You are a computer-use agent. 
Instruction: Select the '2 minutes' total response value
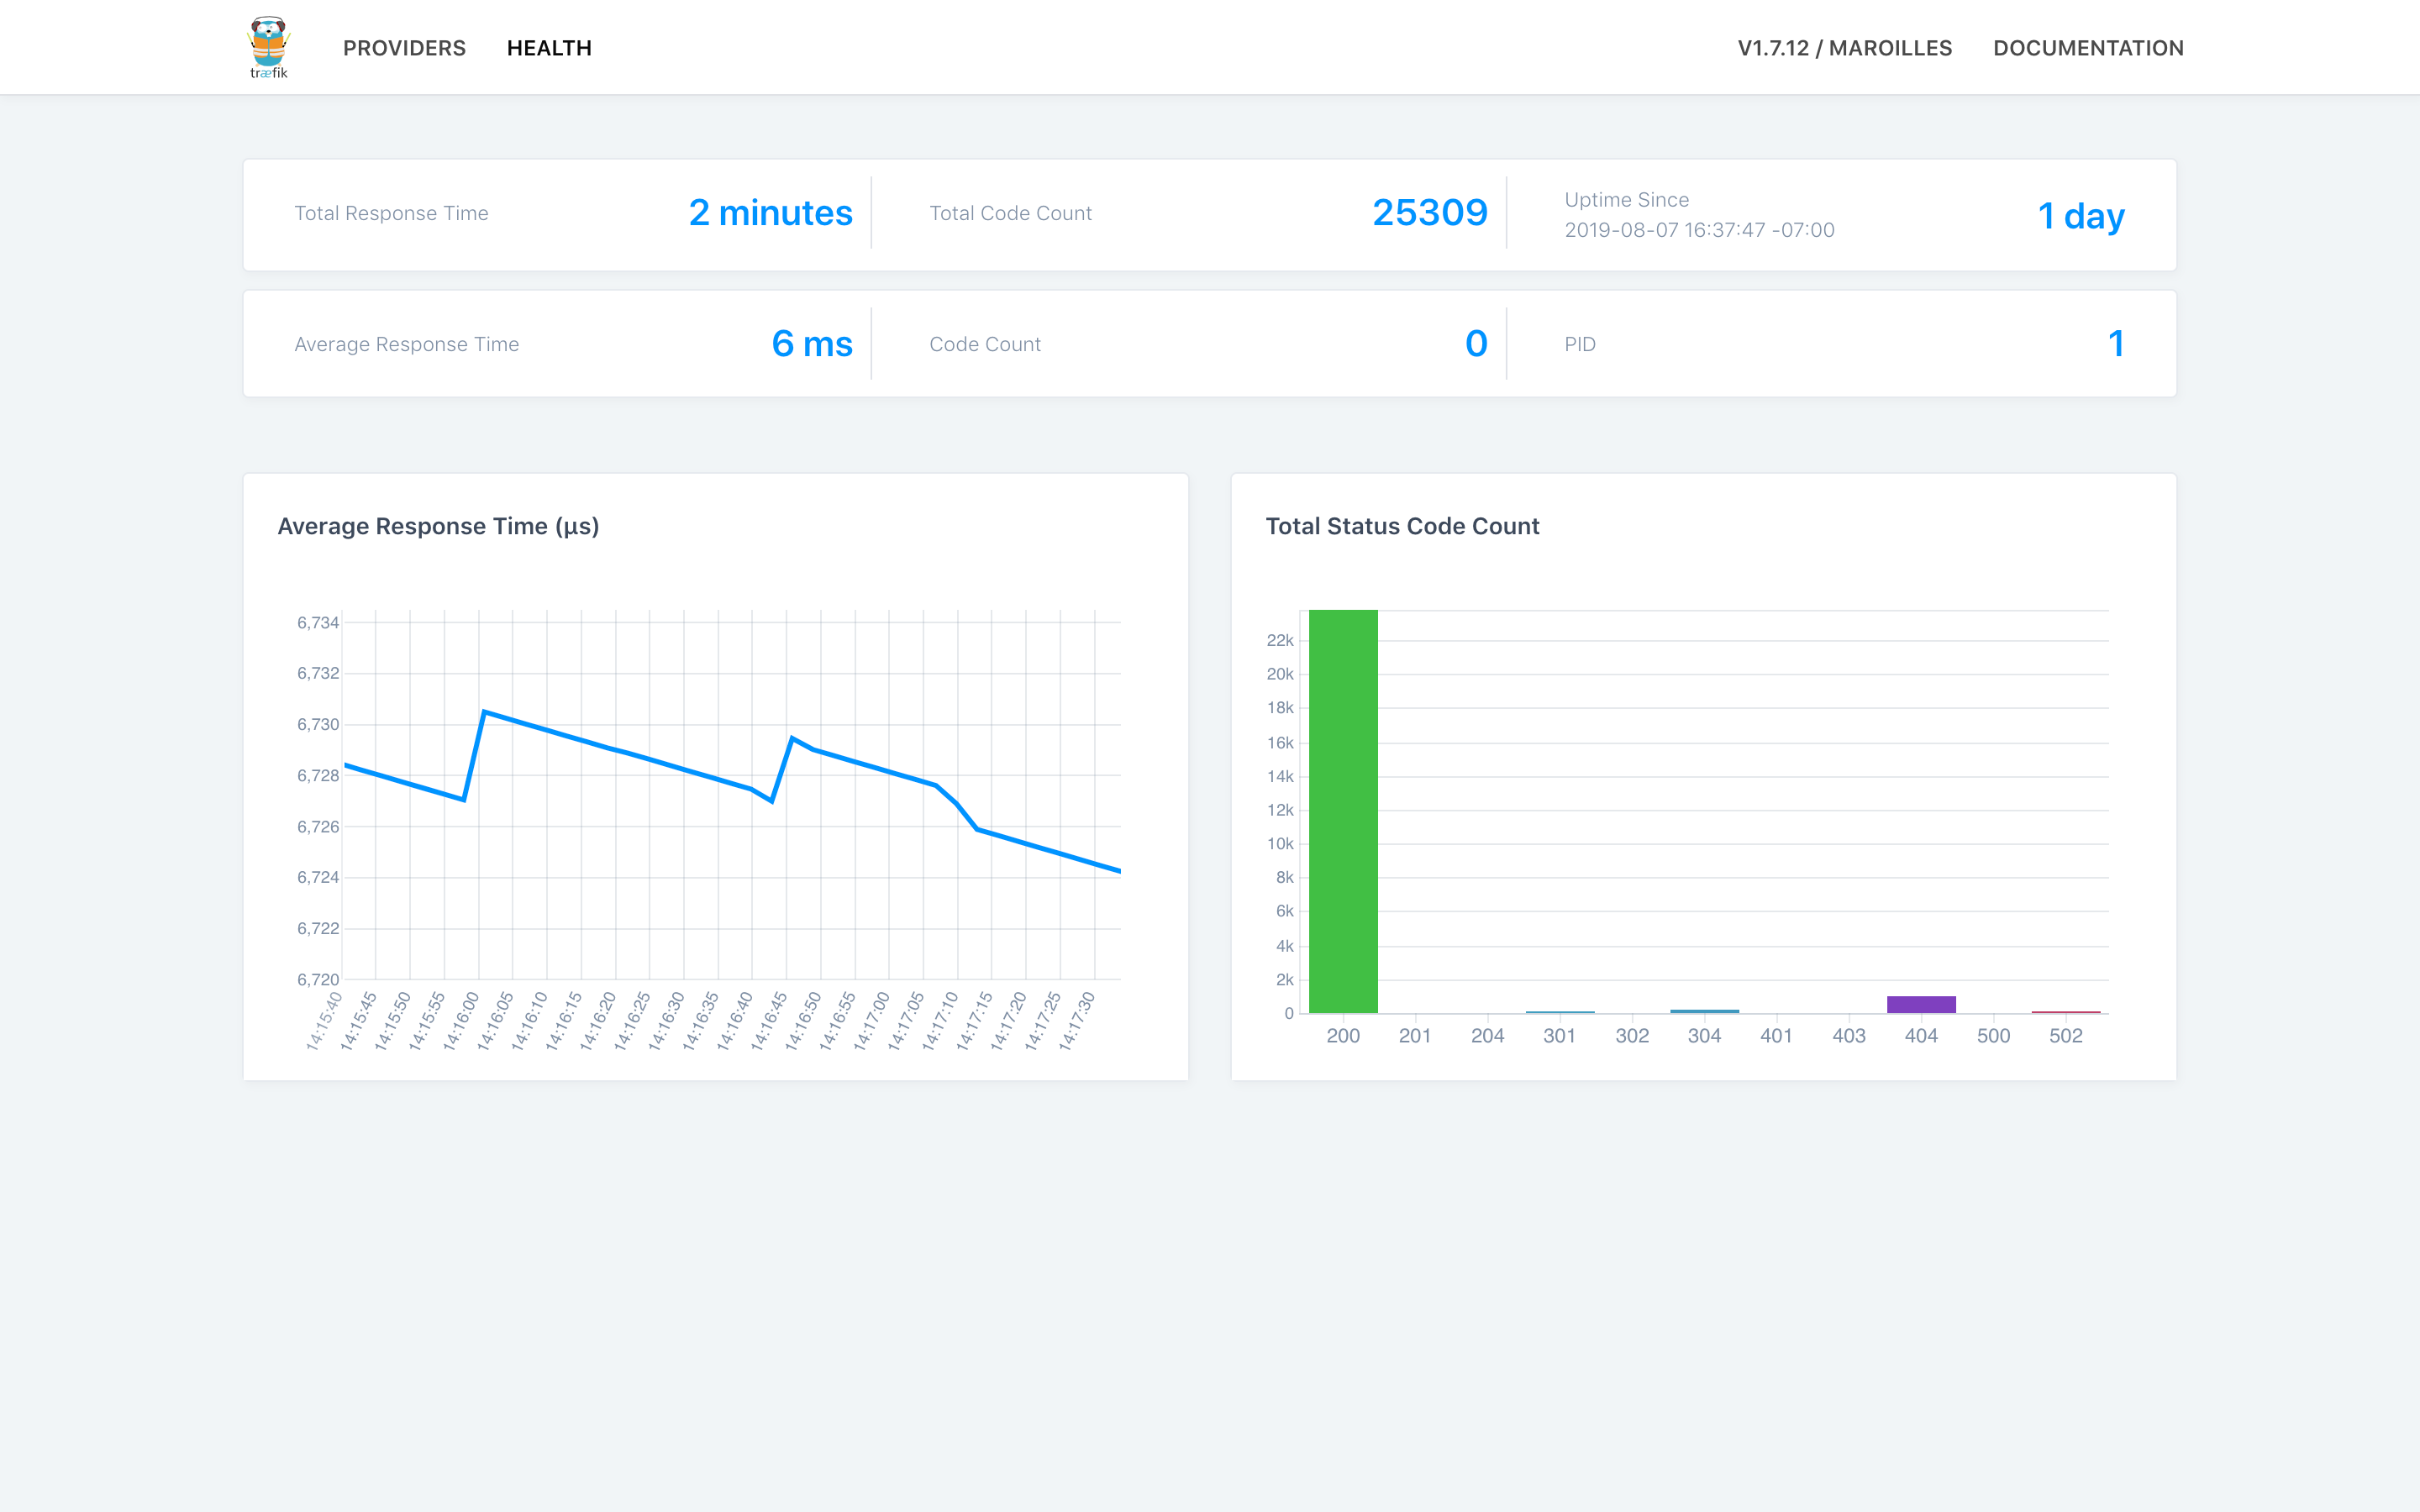click(770, 213)
